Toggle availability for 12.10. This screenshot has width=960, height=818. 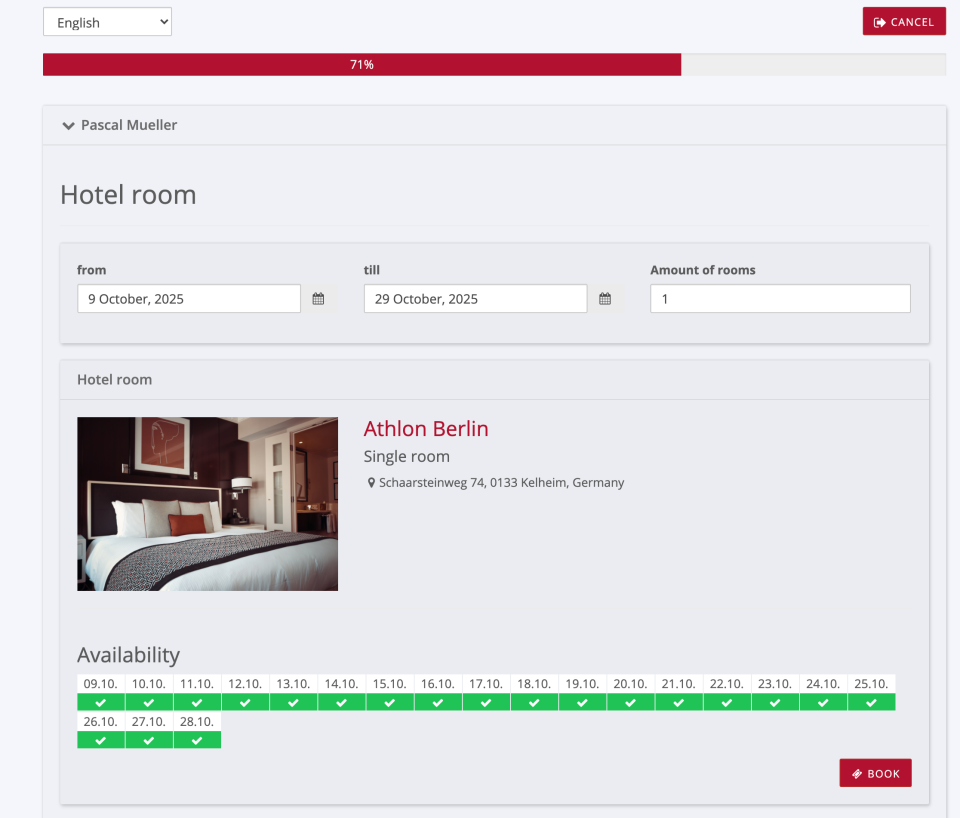pos(245,701)
